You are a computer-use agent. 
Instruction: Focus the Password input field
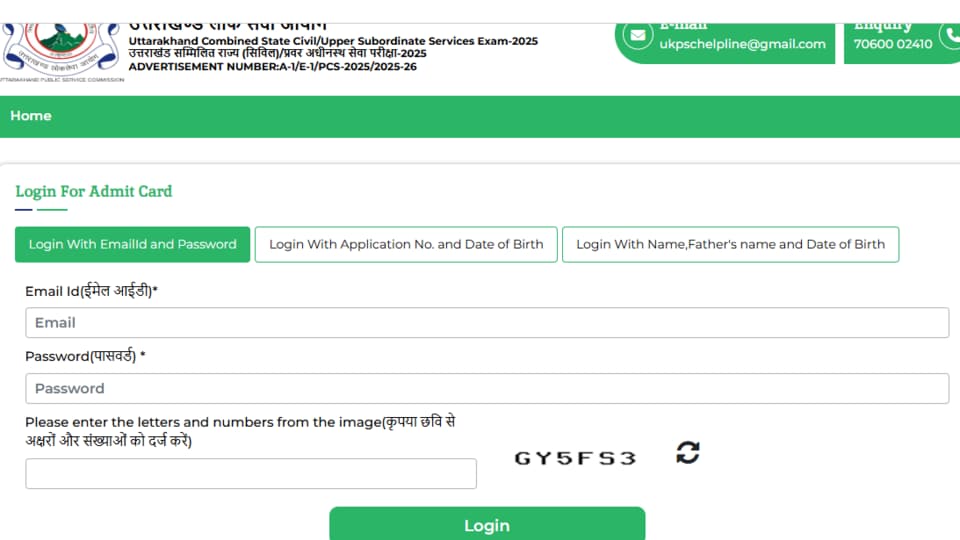pos(487,388)
